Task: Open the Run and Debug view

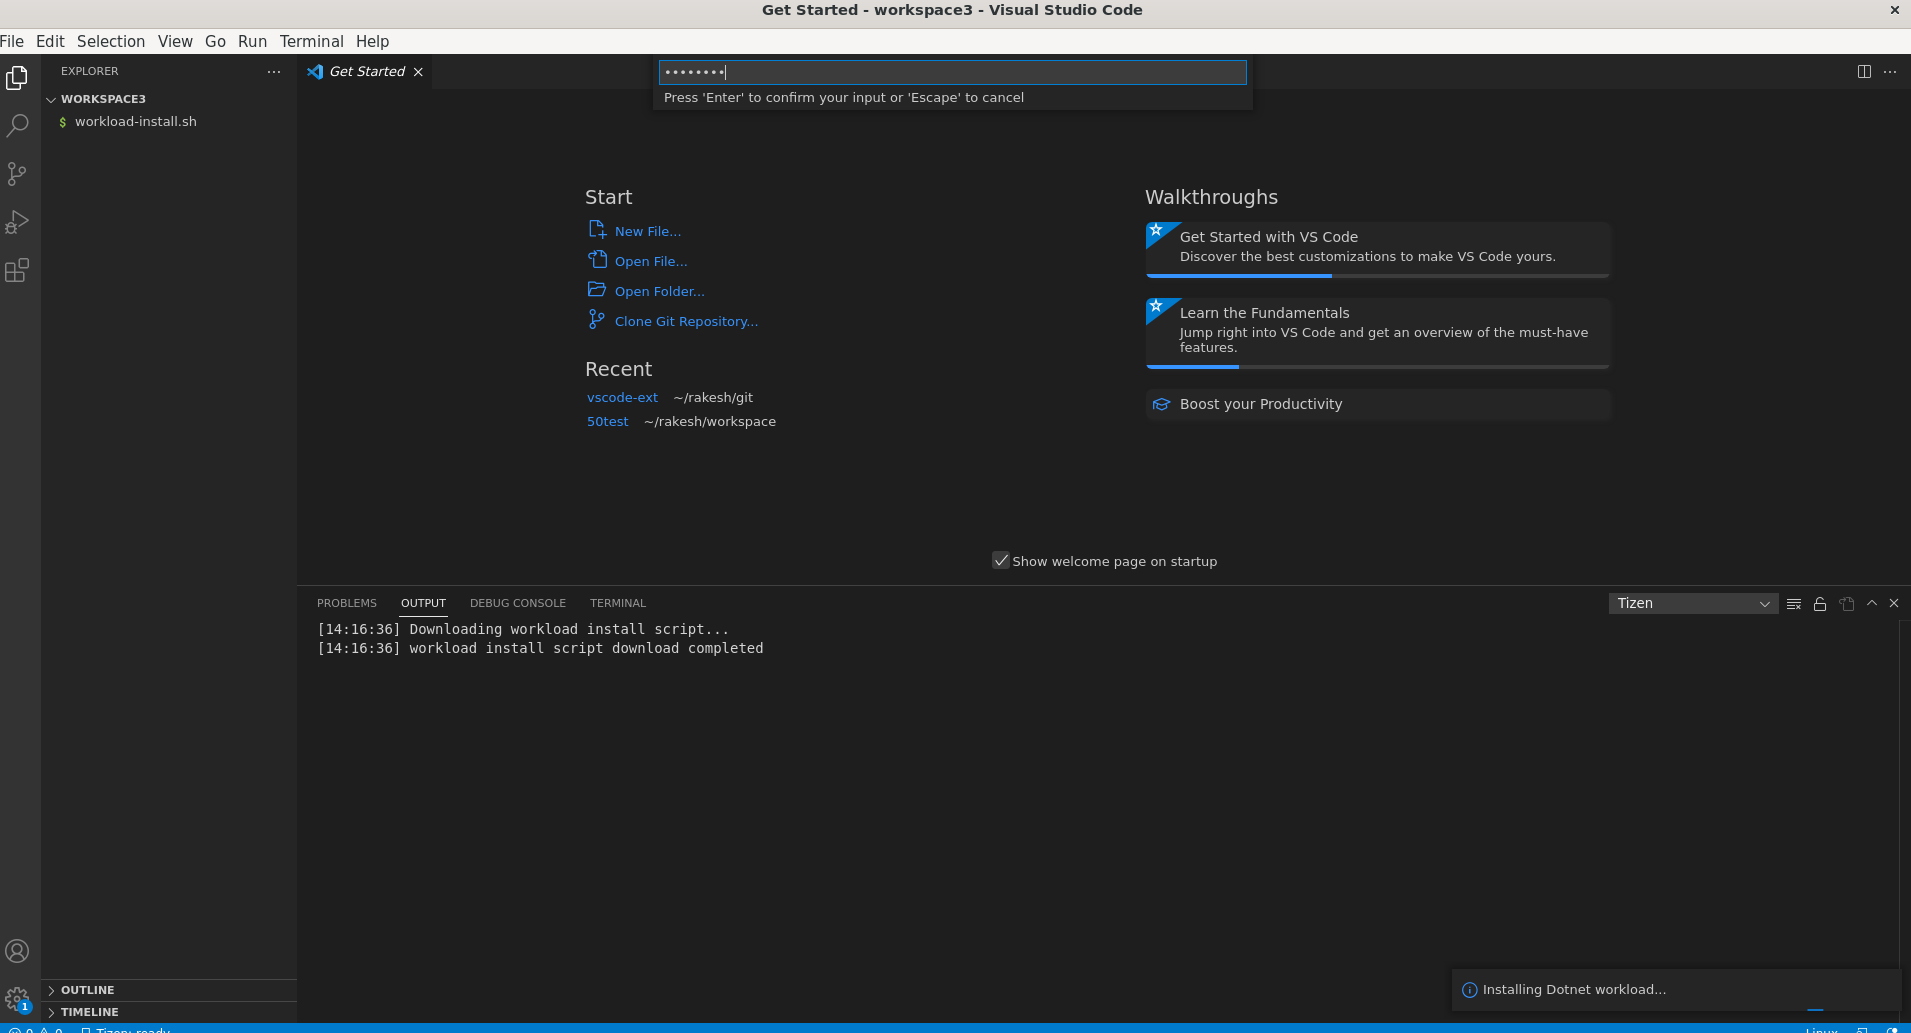Action: pyautogui.click(x=17, y=221)
